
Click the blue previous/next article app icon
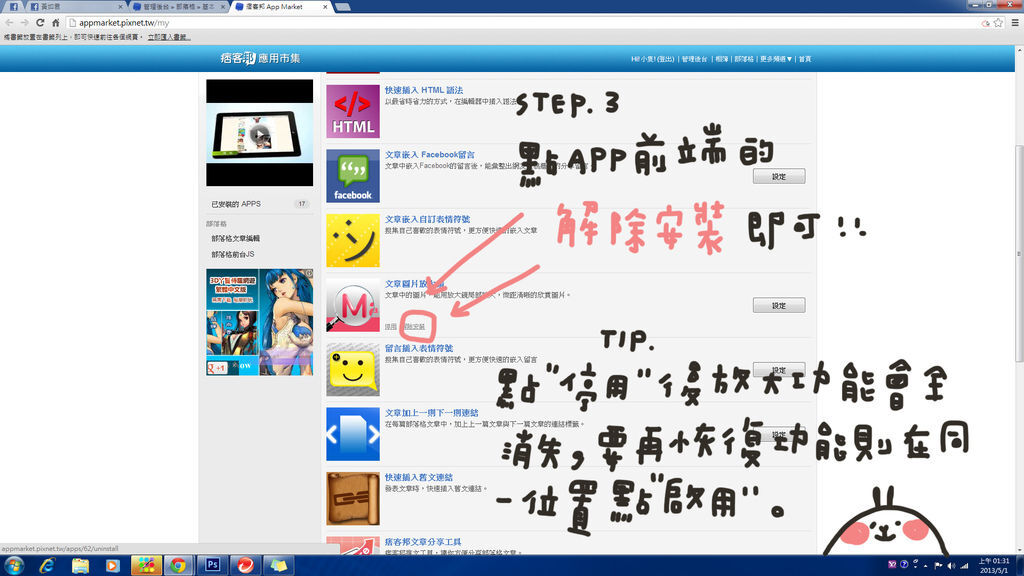click(353, 434)
